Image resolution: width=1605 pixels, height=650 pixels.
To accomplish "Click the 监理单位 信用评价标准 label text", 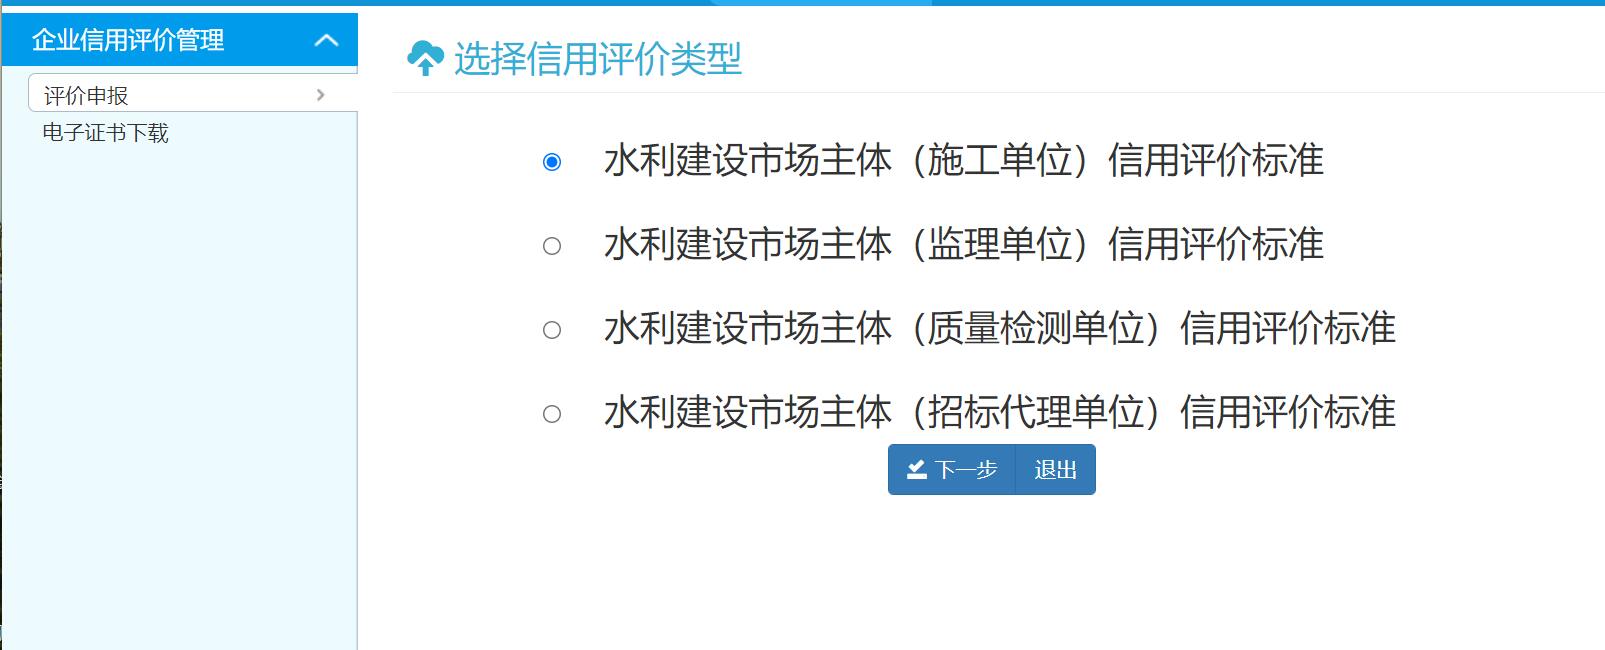I will [x=963, y=245].
